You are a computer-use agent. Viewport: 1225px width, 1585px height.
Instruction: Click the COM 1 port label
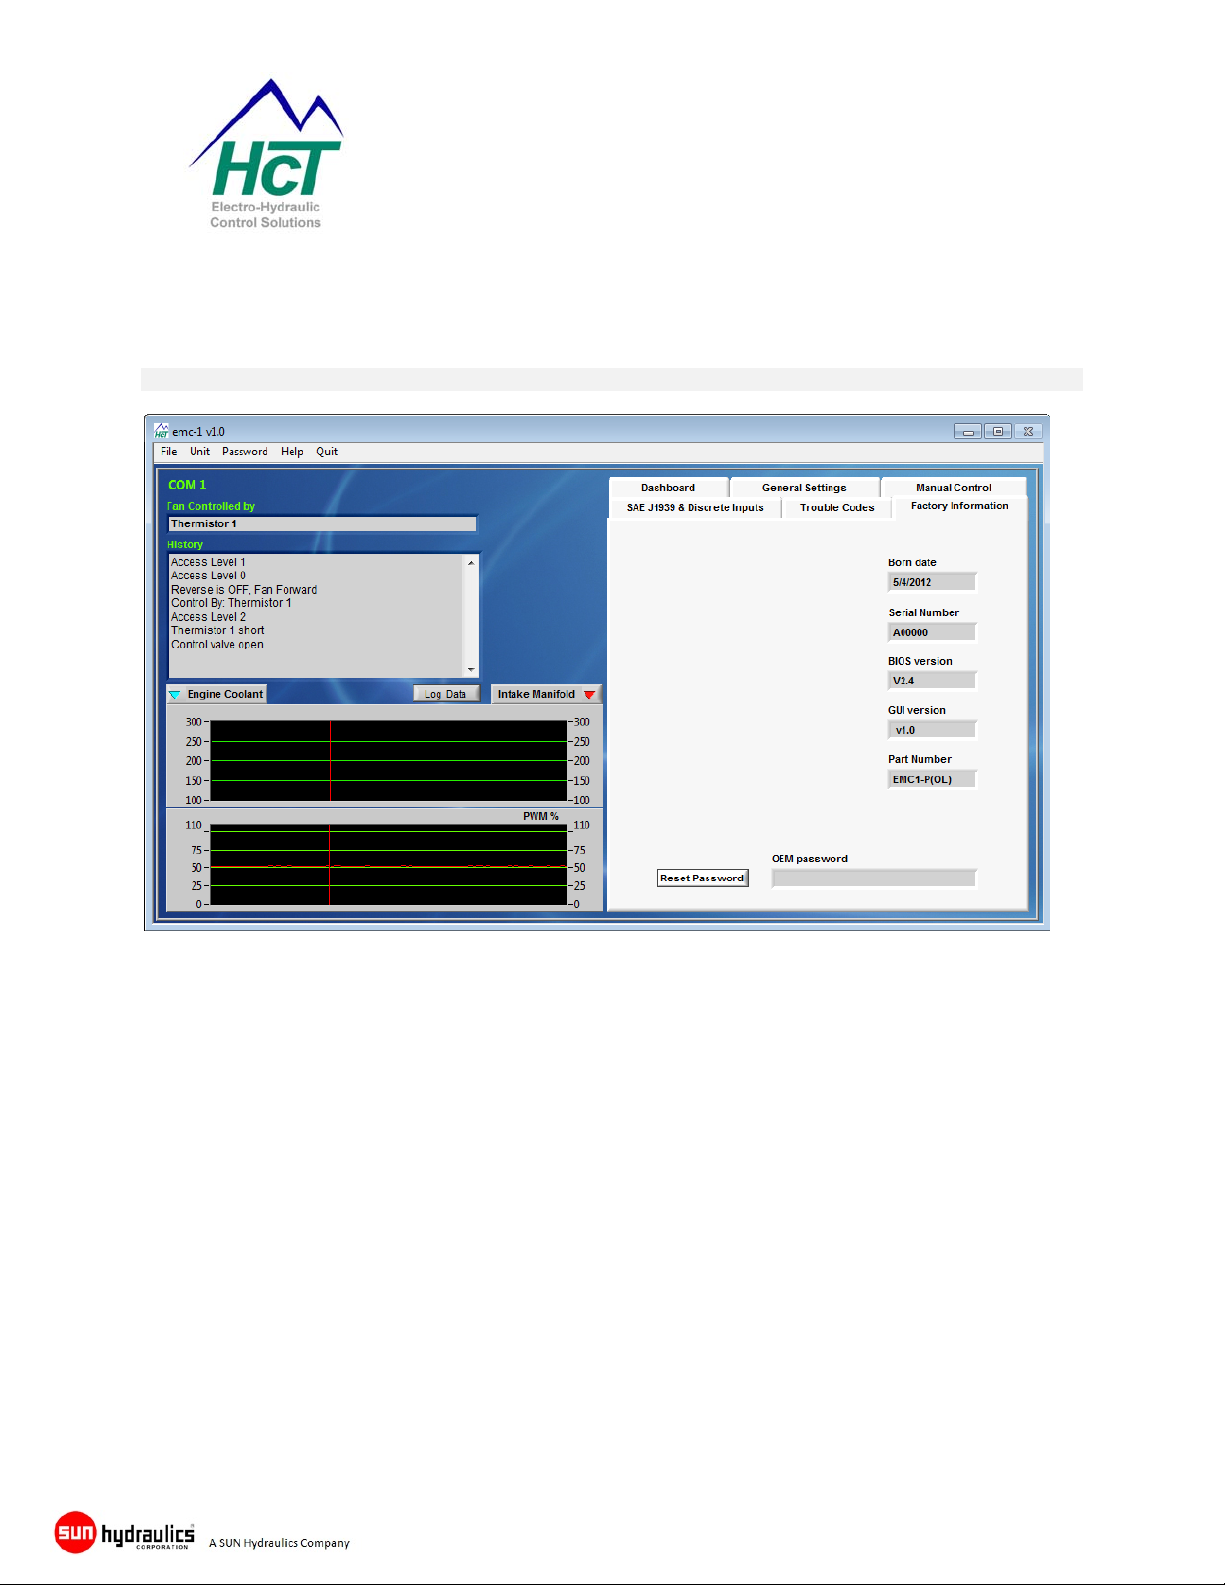pyautogui.click(x=187, y=485)
